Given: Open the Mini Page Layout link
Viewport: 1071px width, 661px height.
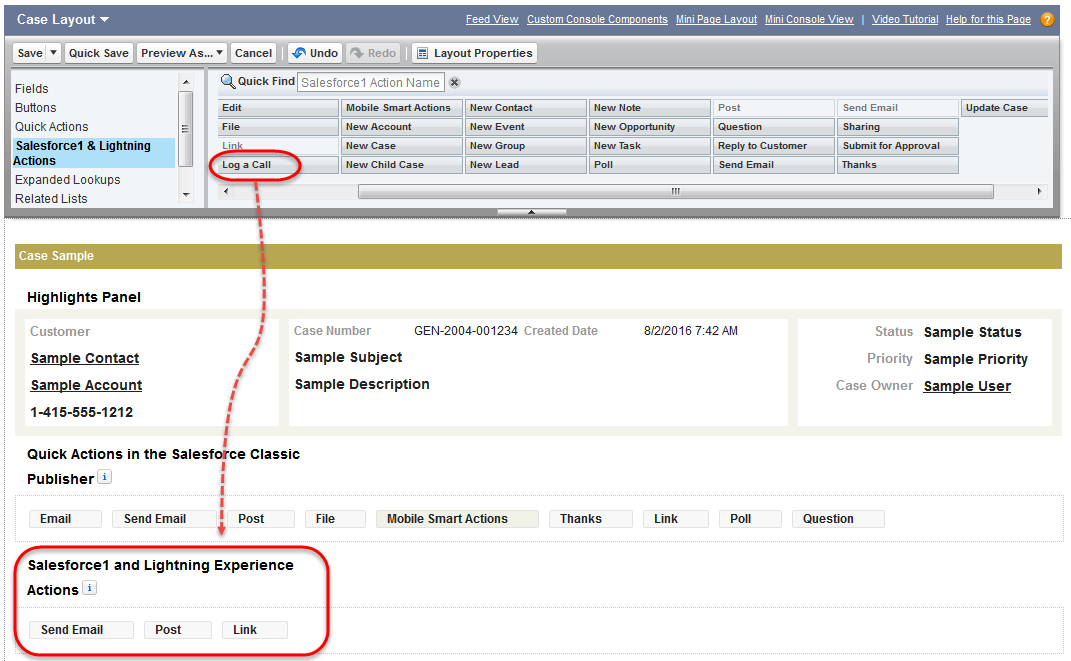Looking at the screenshot, I should (717, 20).
